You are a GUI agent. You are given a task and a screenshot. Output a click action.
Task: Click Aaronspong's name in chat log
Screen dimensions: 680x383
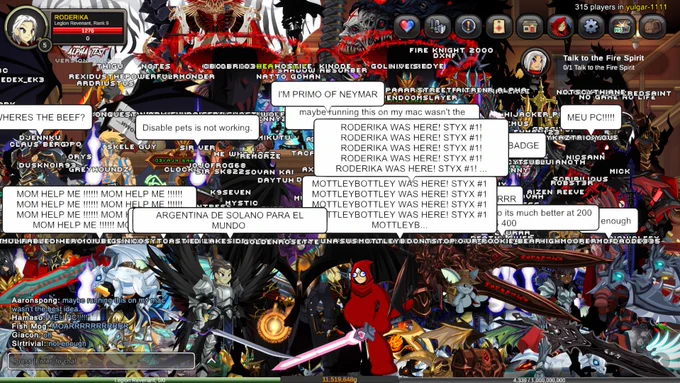tap(35, 300)
